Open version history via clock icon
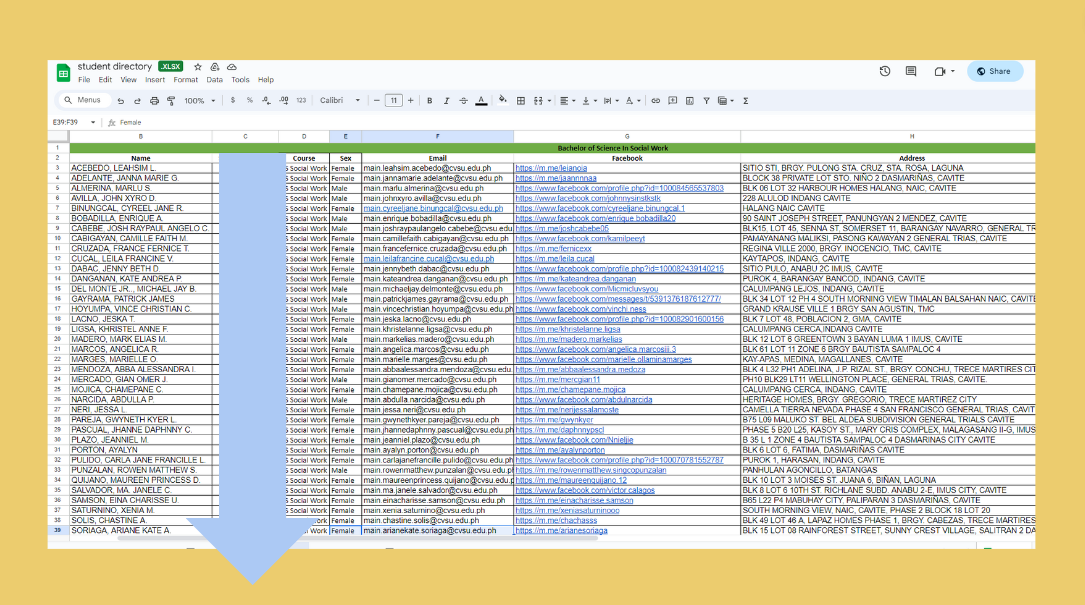The image size is (1085, 605). pos(883,71)
